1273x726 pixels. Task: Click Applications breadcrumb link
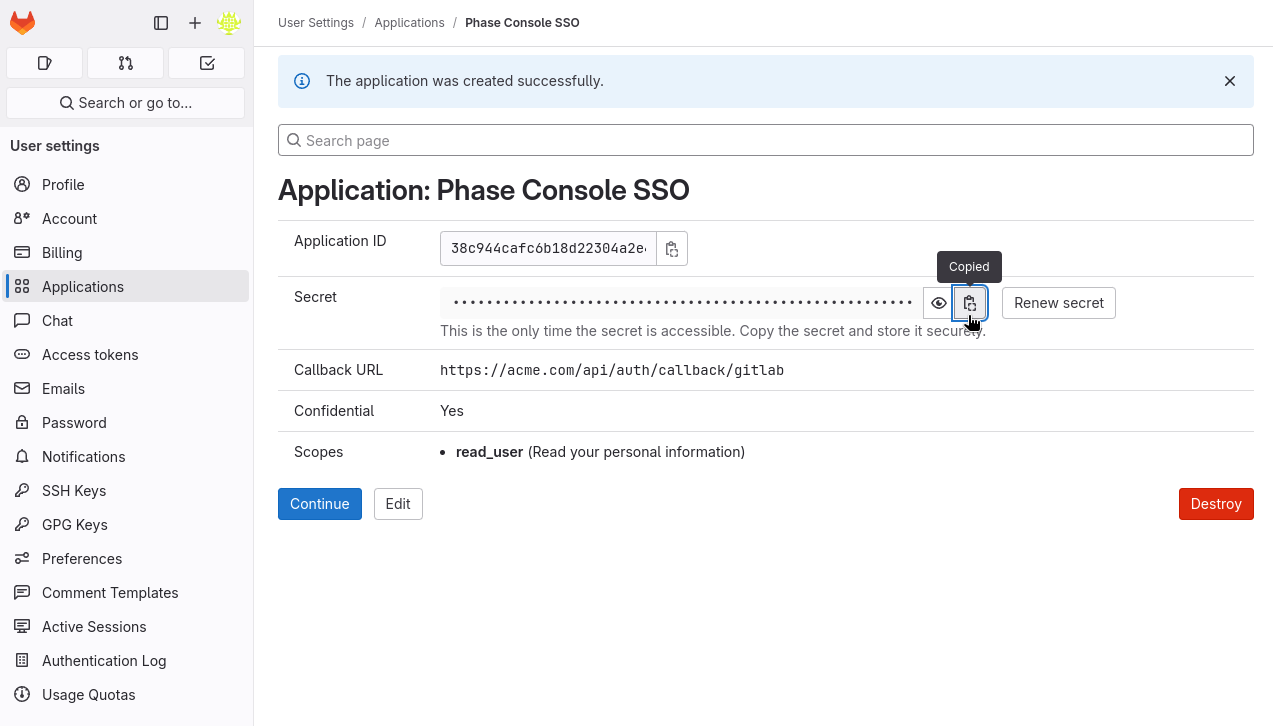tap(409, 23)
